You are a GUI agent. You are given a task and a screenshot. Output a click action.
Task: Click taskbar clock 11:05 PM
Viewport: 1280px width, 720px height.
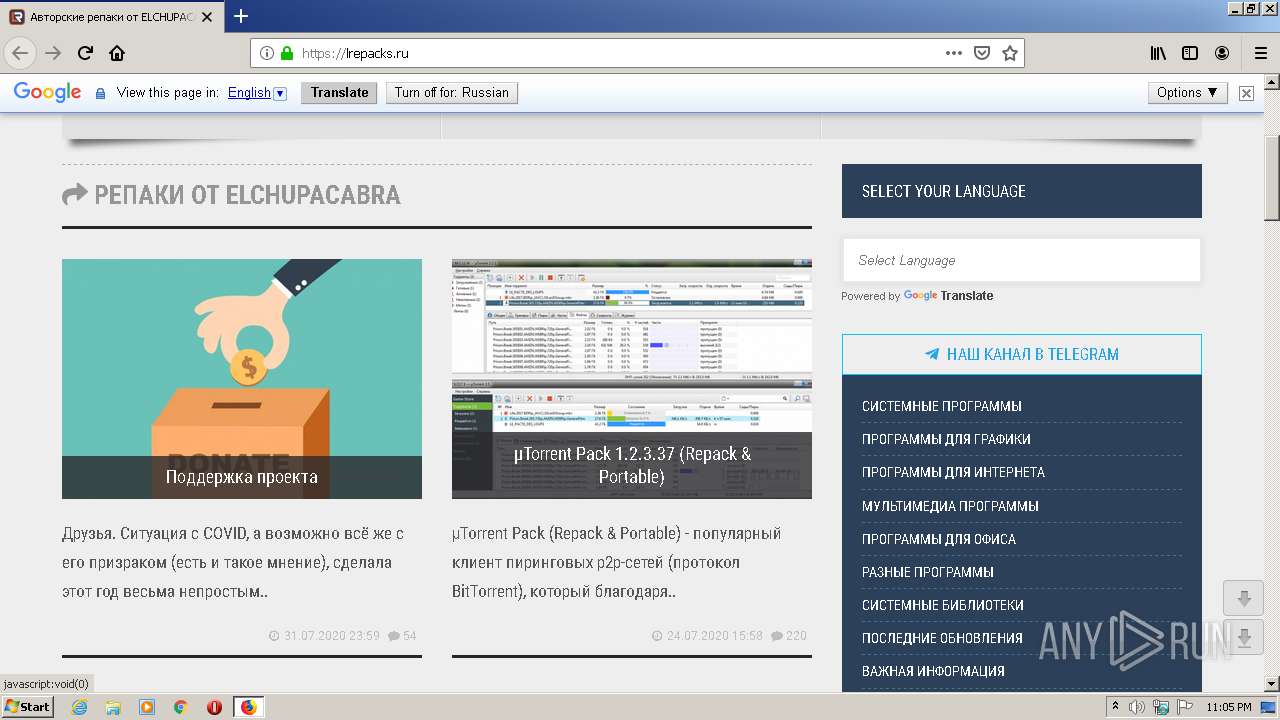(1228, 707)
